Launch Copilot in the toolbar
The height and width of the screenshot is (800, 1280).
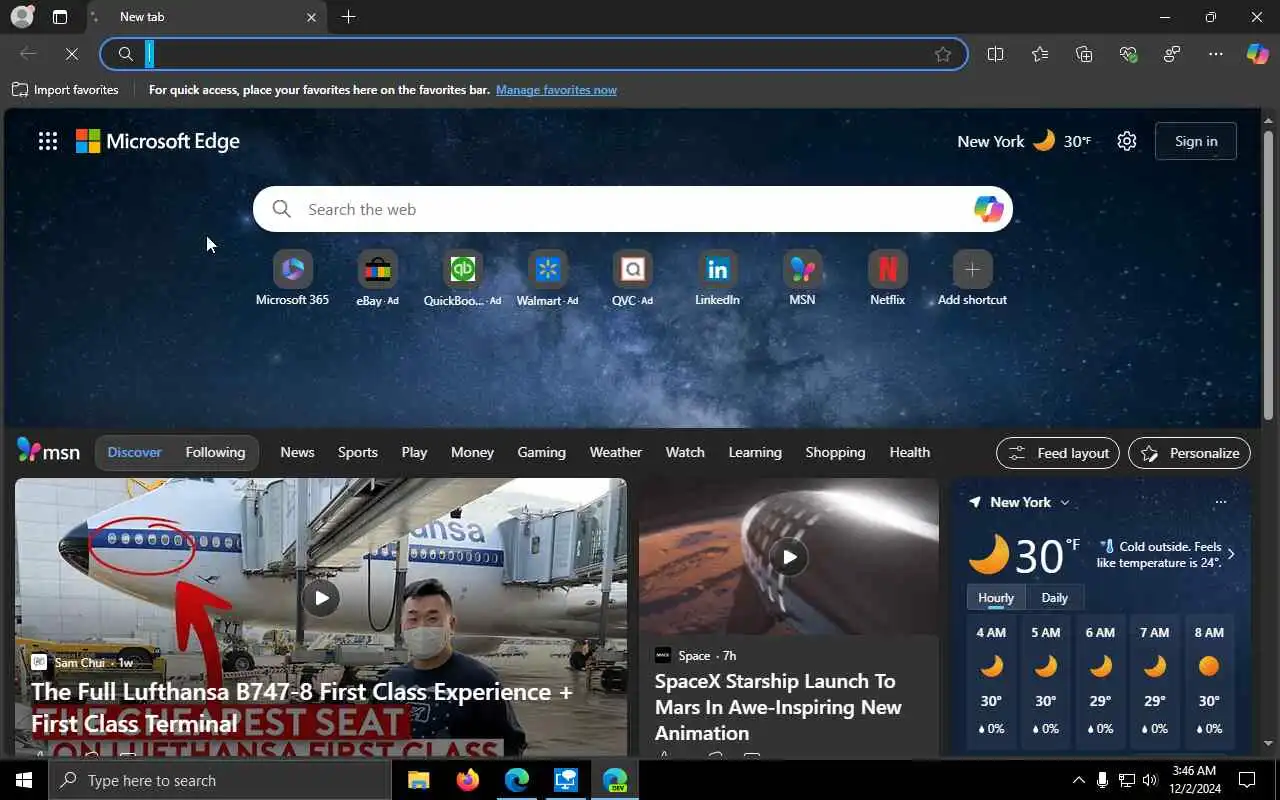(x=1258, y=54)
